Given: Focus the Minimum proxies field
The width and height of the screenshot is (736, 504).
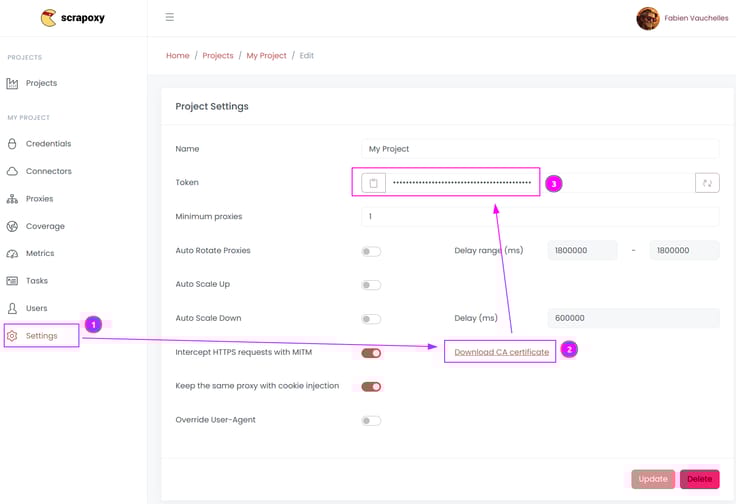Looking at the screenshot, I should (x=540, y=216).
